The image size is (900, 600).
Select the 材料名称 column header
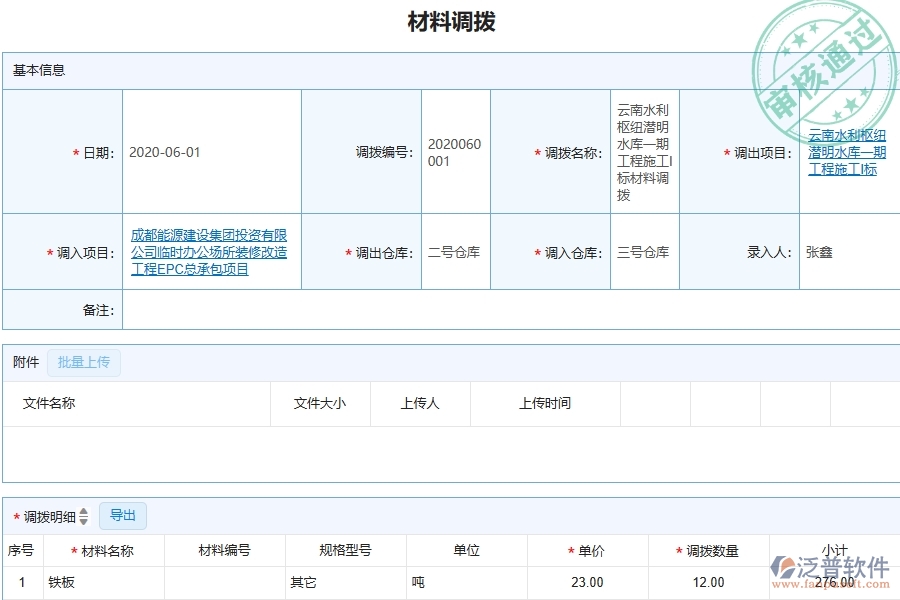105,550
